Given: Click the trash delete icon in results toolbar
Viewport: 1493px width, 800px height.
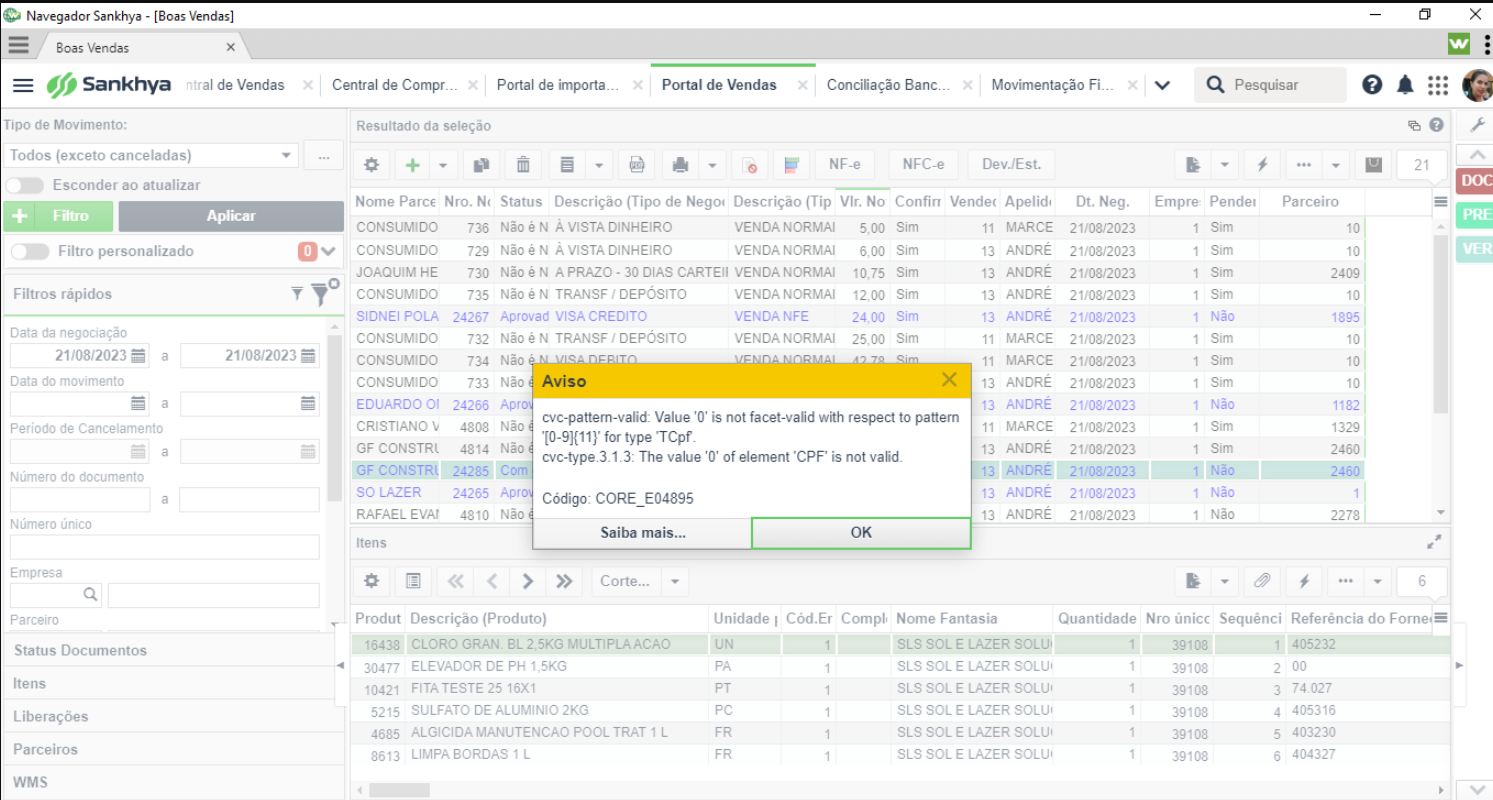Looking at the screenshot, I should click(x=523, y=165).
